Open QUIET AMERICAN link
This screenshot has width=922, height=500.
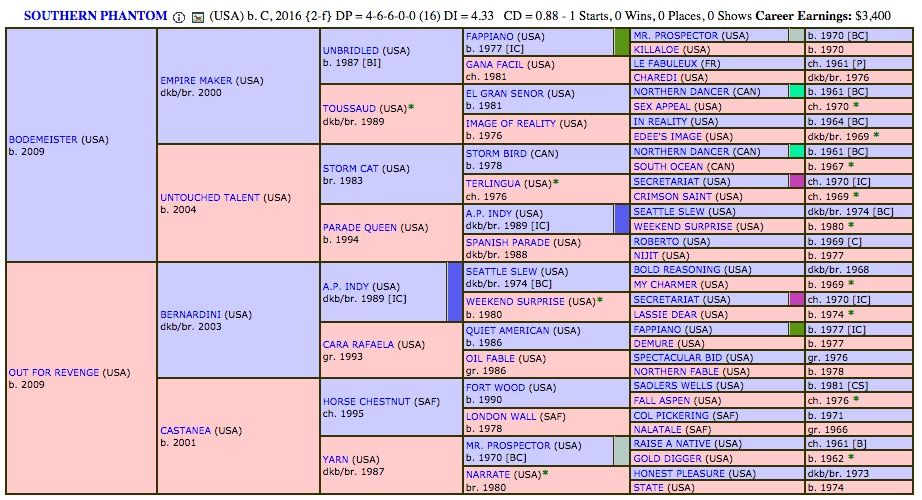[507, 331]
